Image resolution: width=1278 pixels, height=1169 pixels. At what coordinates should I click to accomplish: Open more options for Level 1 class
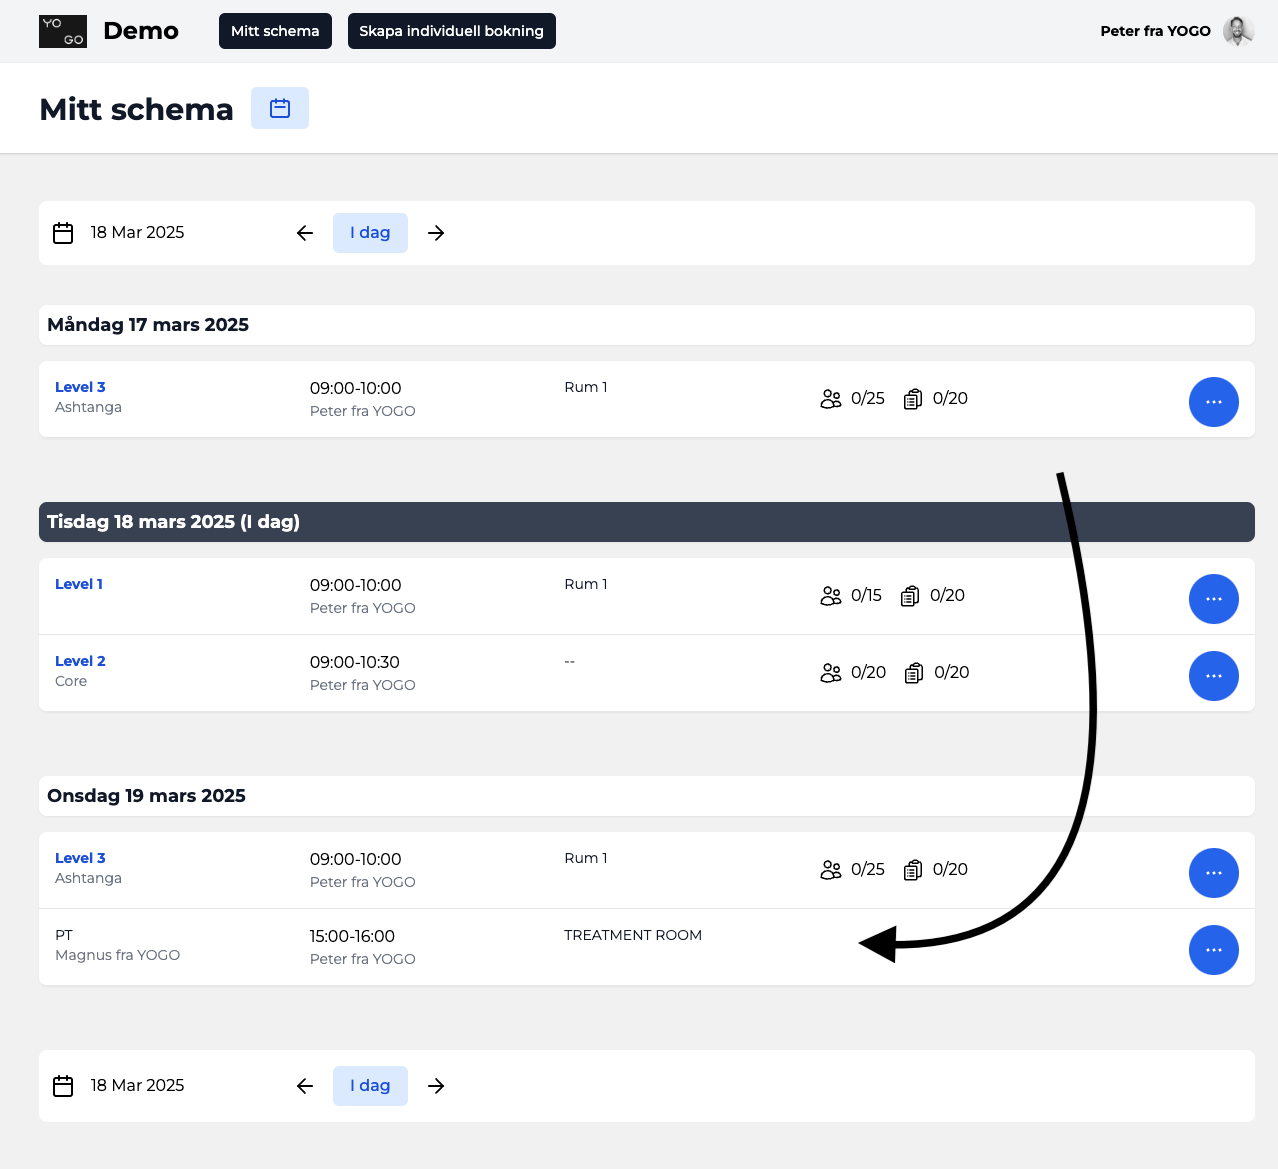pyautogui.click(x=1214, y=599)
